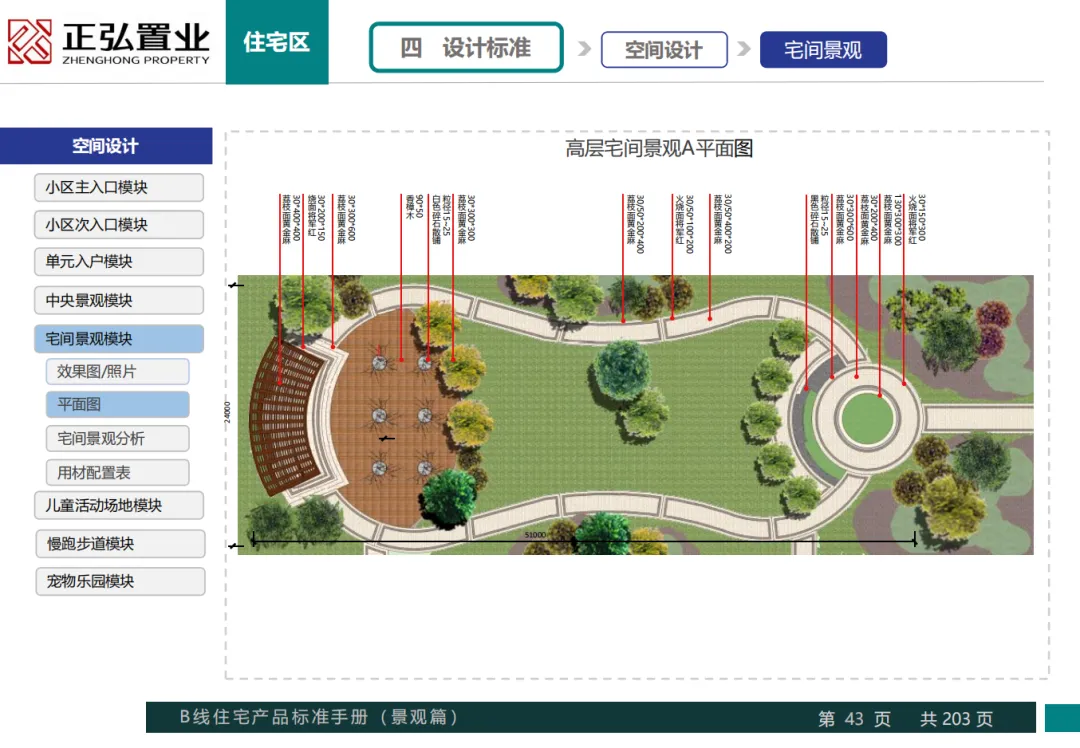
Task: Click the 高层宅间景观A平面图 title
Action: [659, 148]
